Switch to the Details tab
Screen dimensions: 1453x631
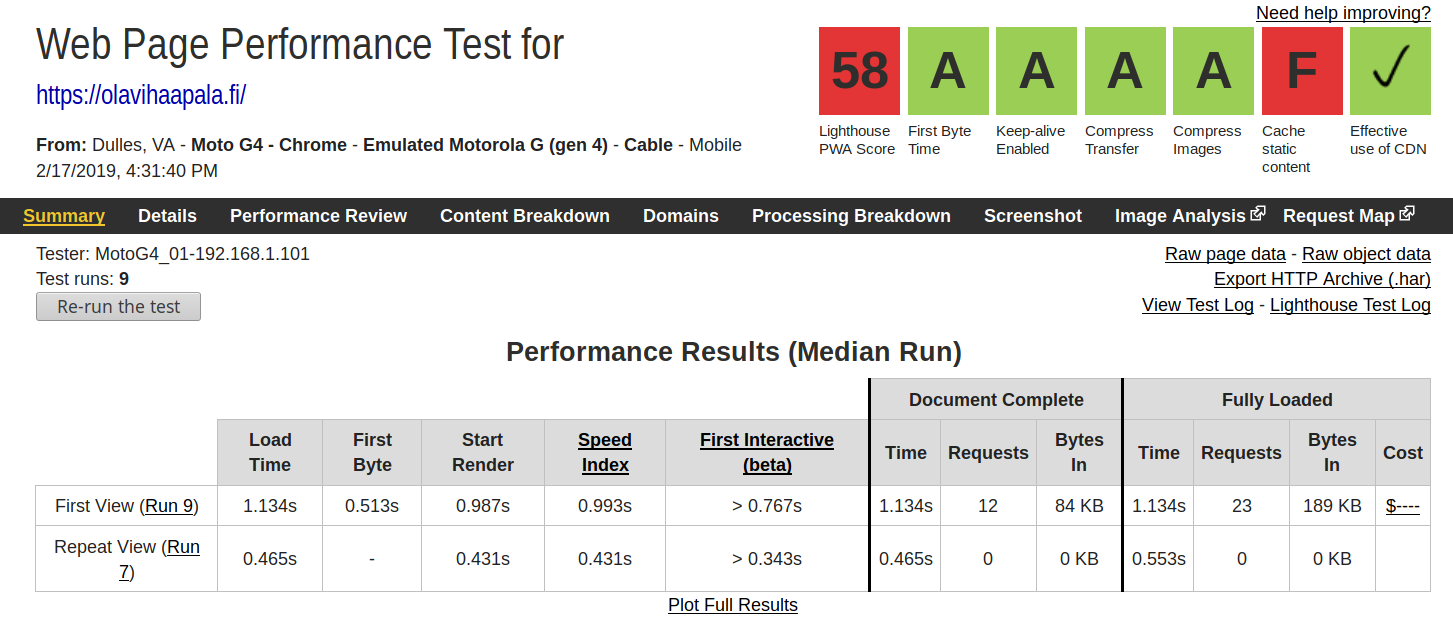pos(167,216)
